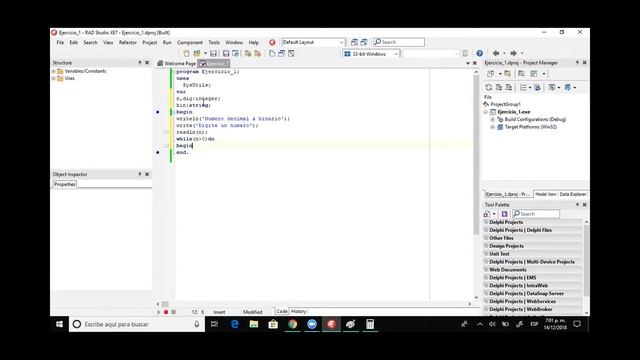The image size is (640, 360).
Task: Click the View Unit toolbar icon
Action: 272,53
